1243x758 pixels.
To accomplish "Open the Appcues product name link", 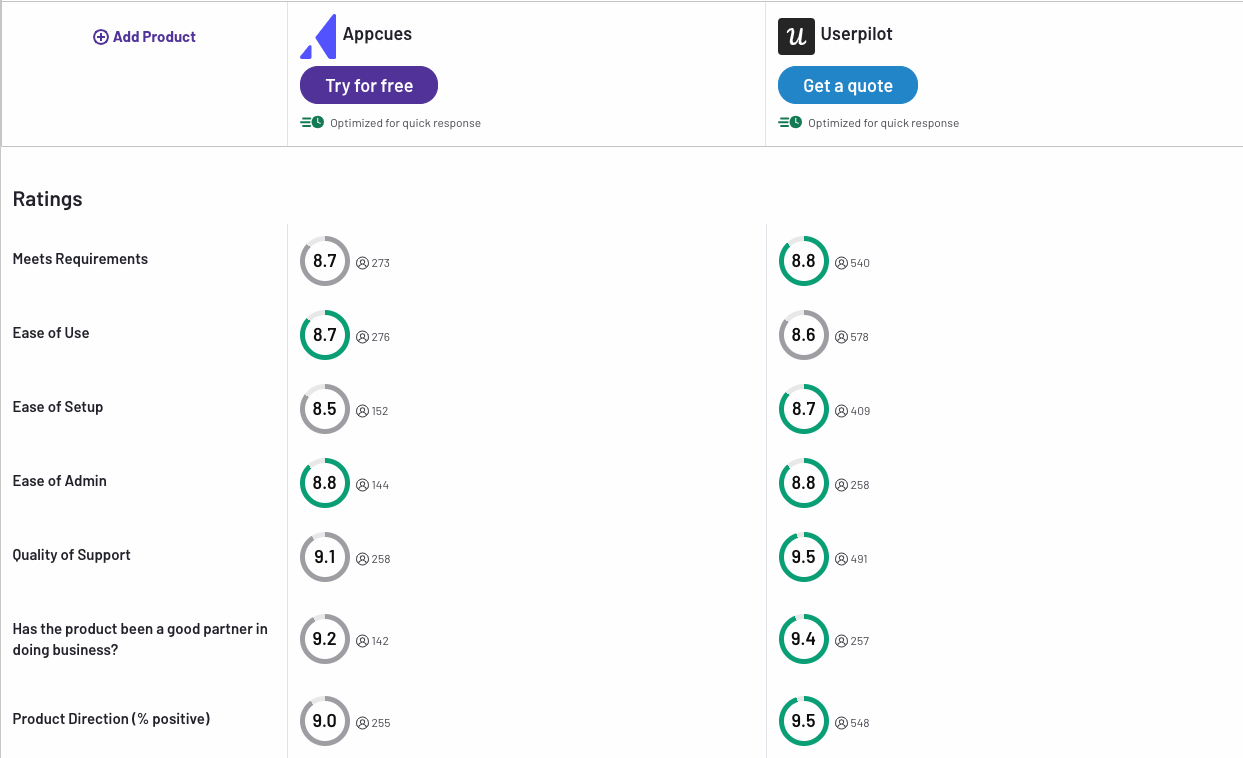I will click(x=377, y=34).
